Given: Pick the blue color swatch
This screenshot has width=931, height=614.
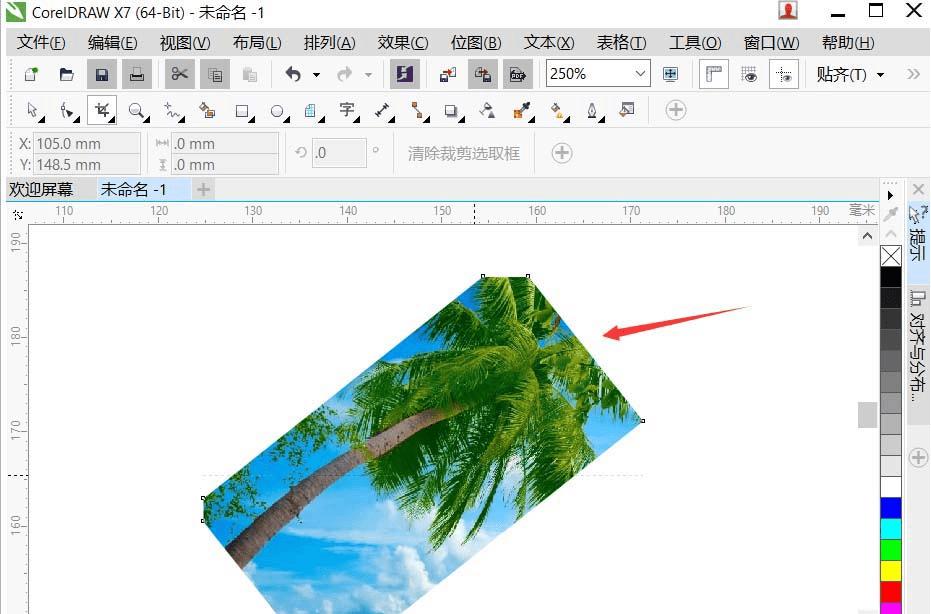Looking at the screenshot, I should click(891, 508).
